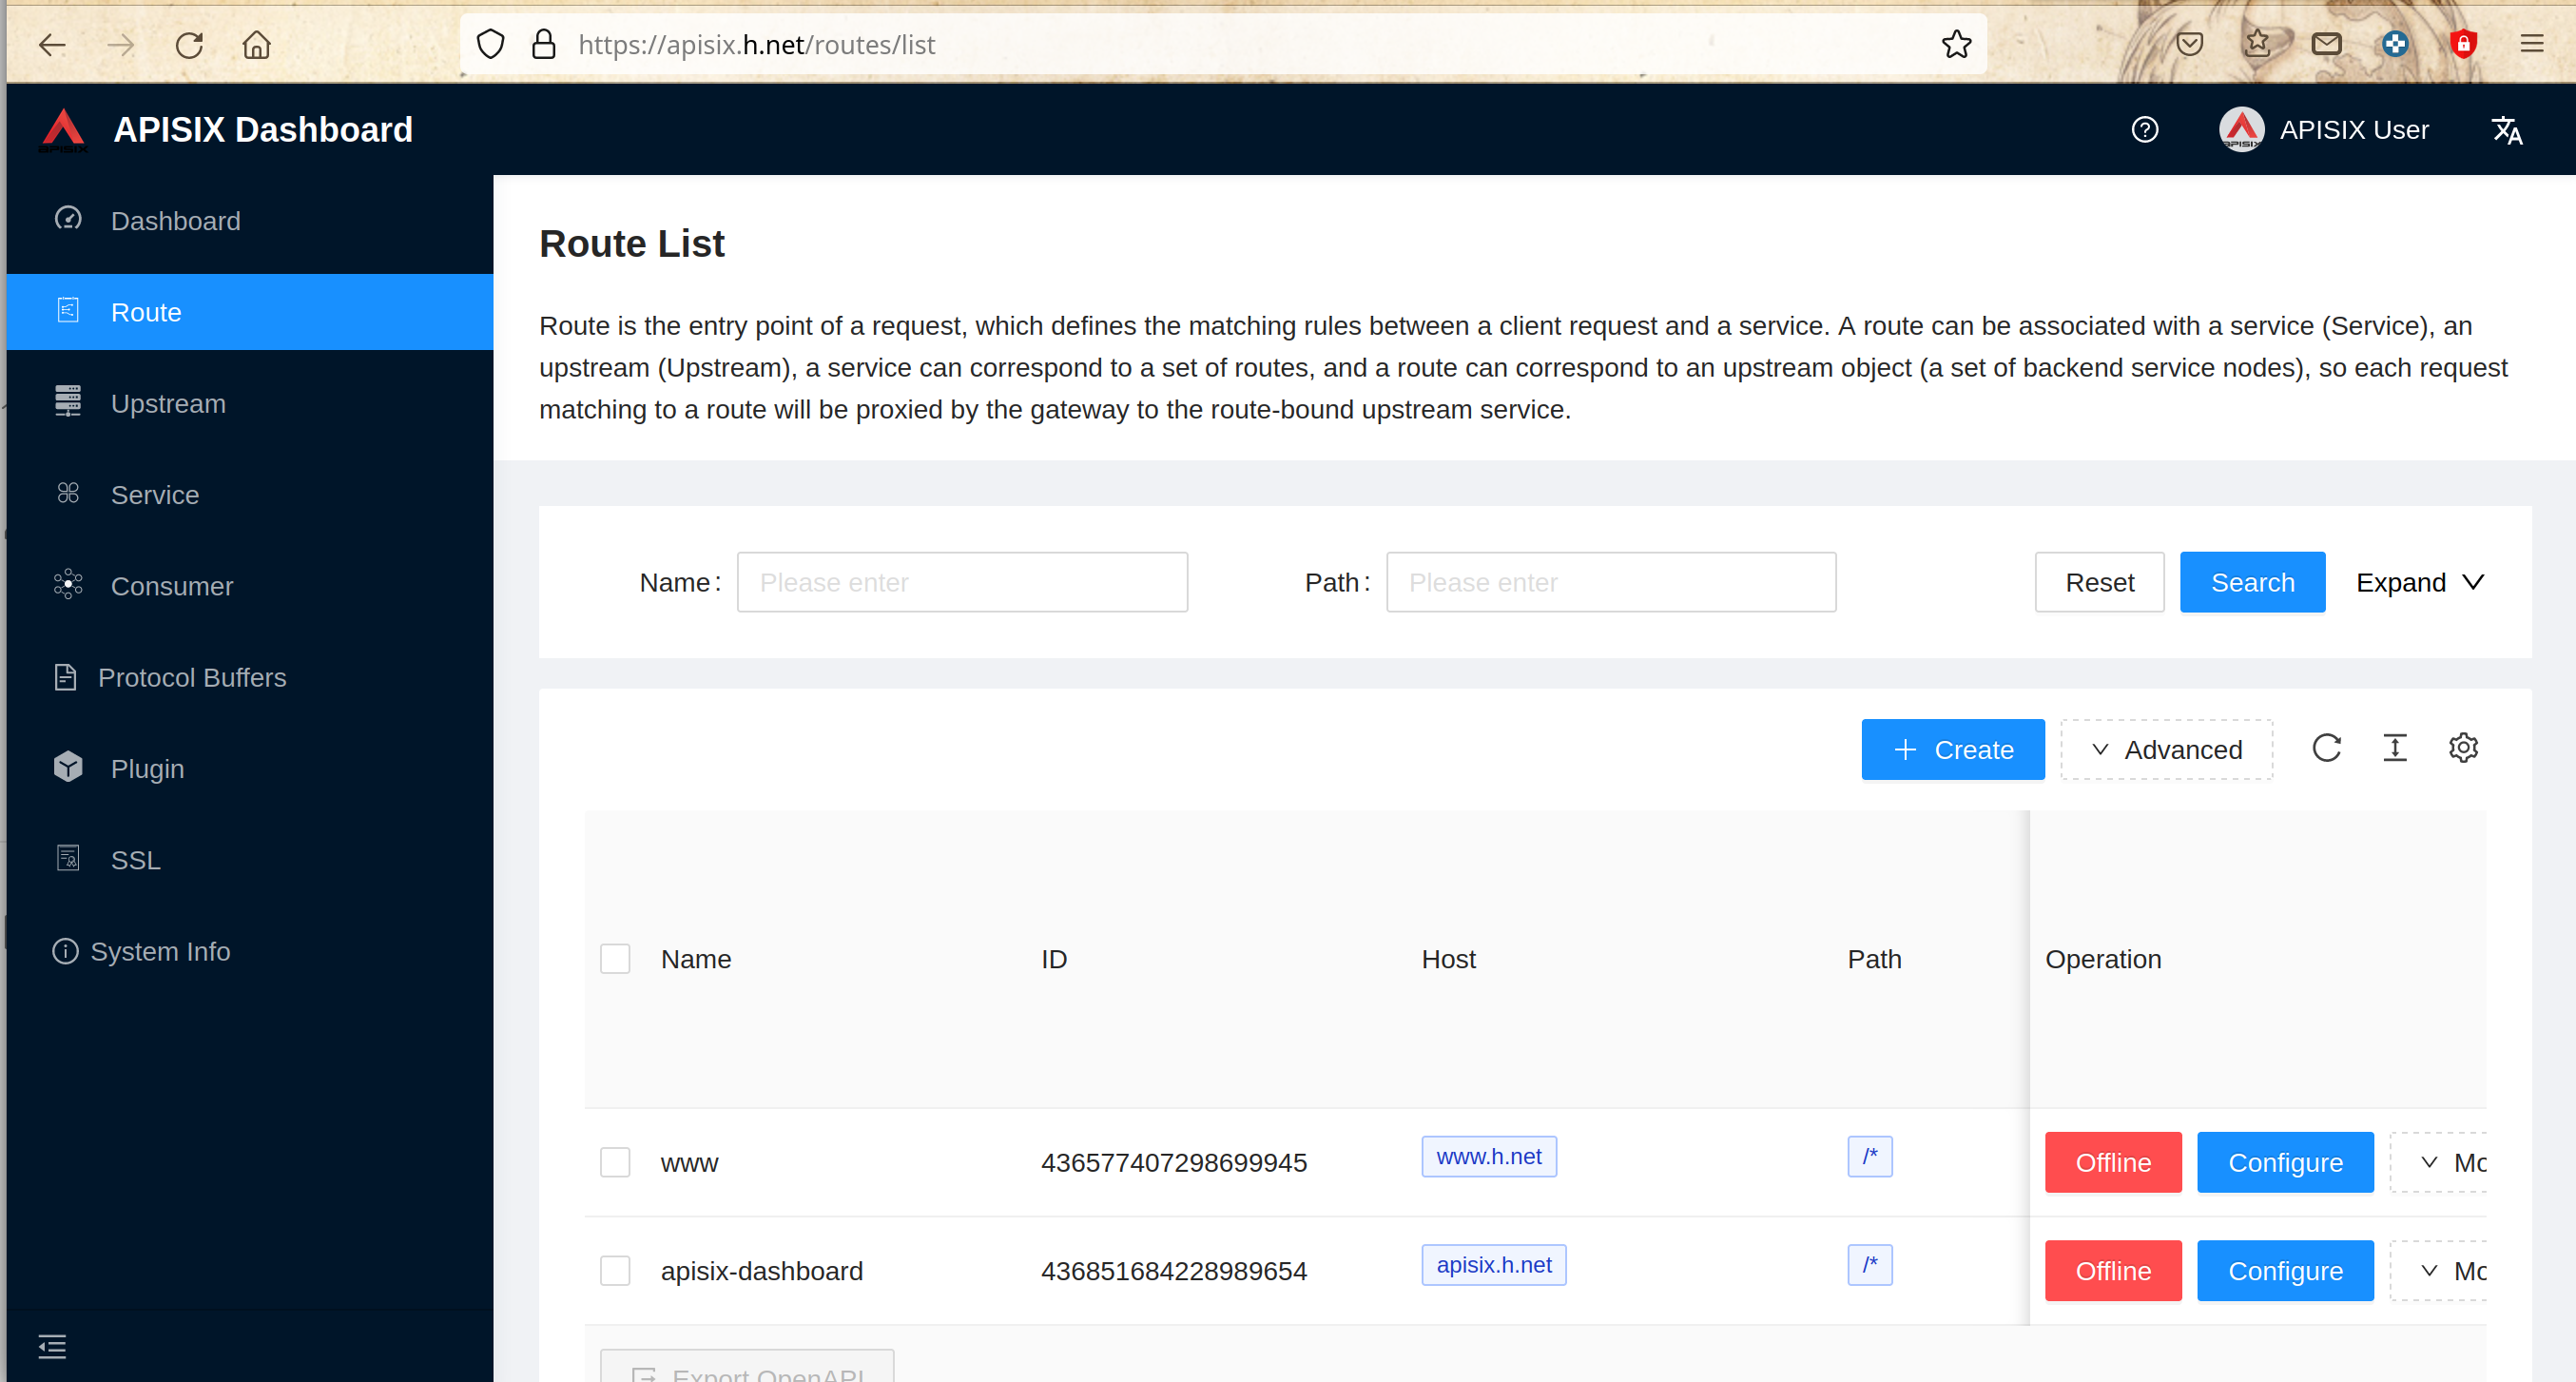Open the Advanced dropdown
The image size is (2576, 1382).
point(2166,749)
